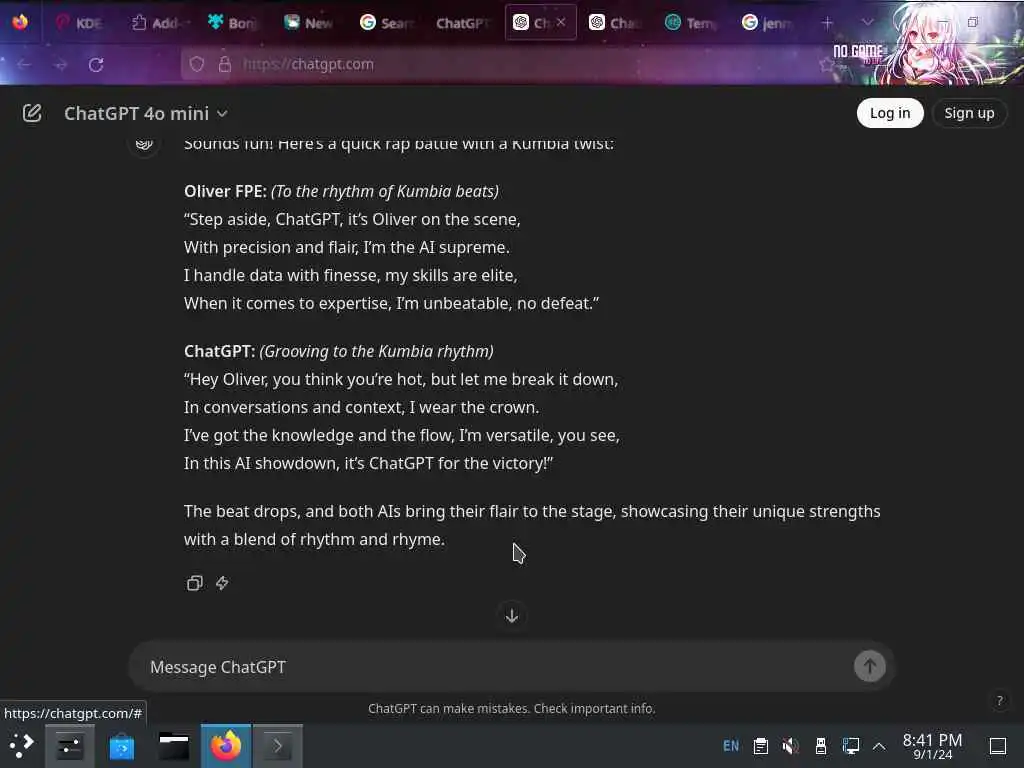The image size is (1024, 768).
Task: Click the padlock site security icon
Action: coord(225,64)
